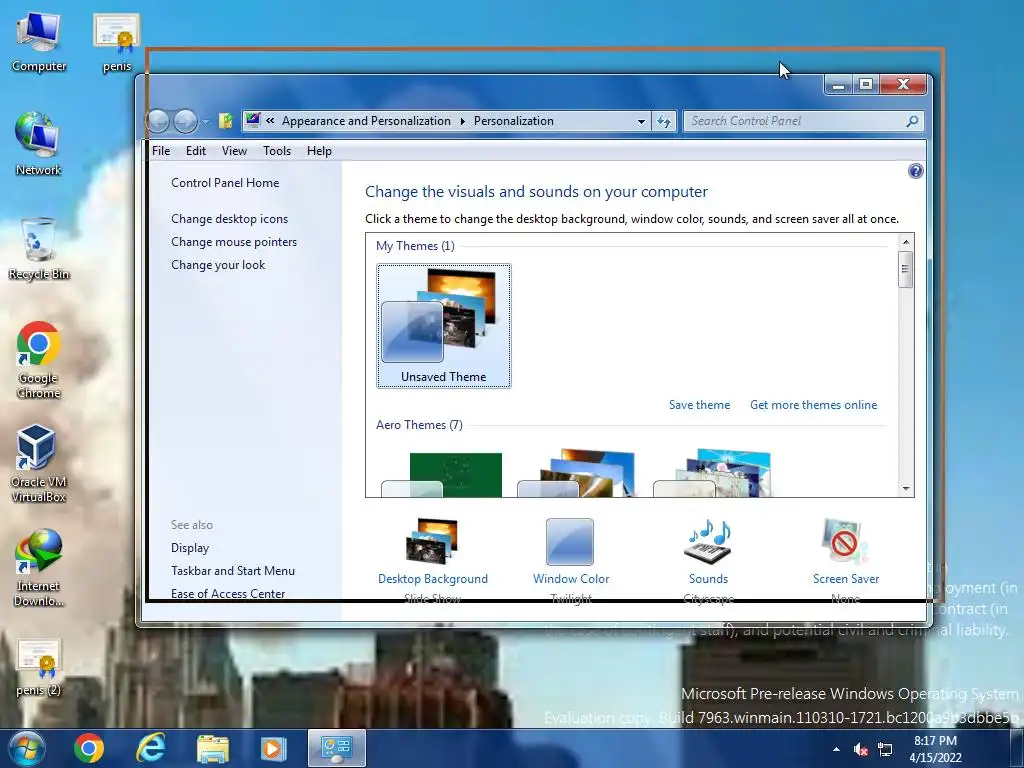Select the second Aero theme thumbnail

(577, 473)
